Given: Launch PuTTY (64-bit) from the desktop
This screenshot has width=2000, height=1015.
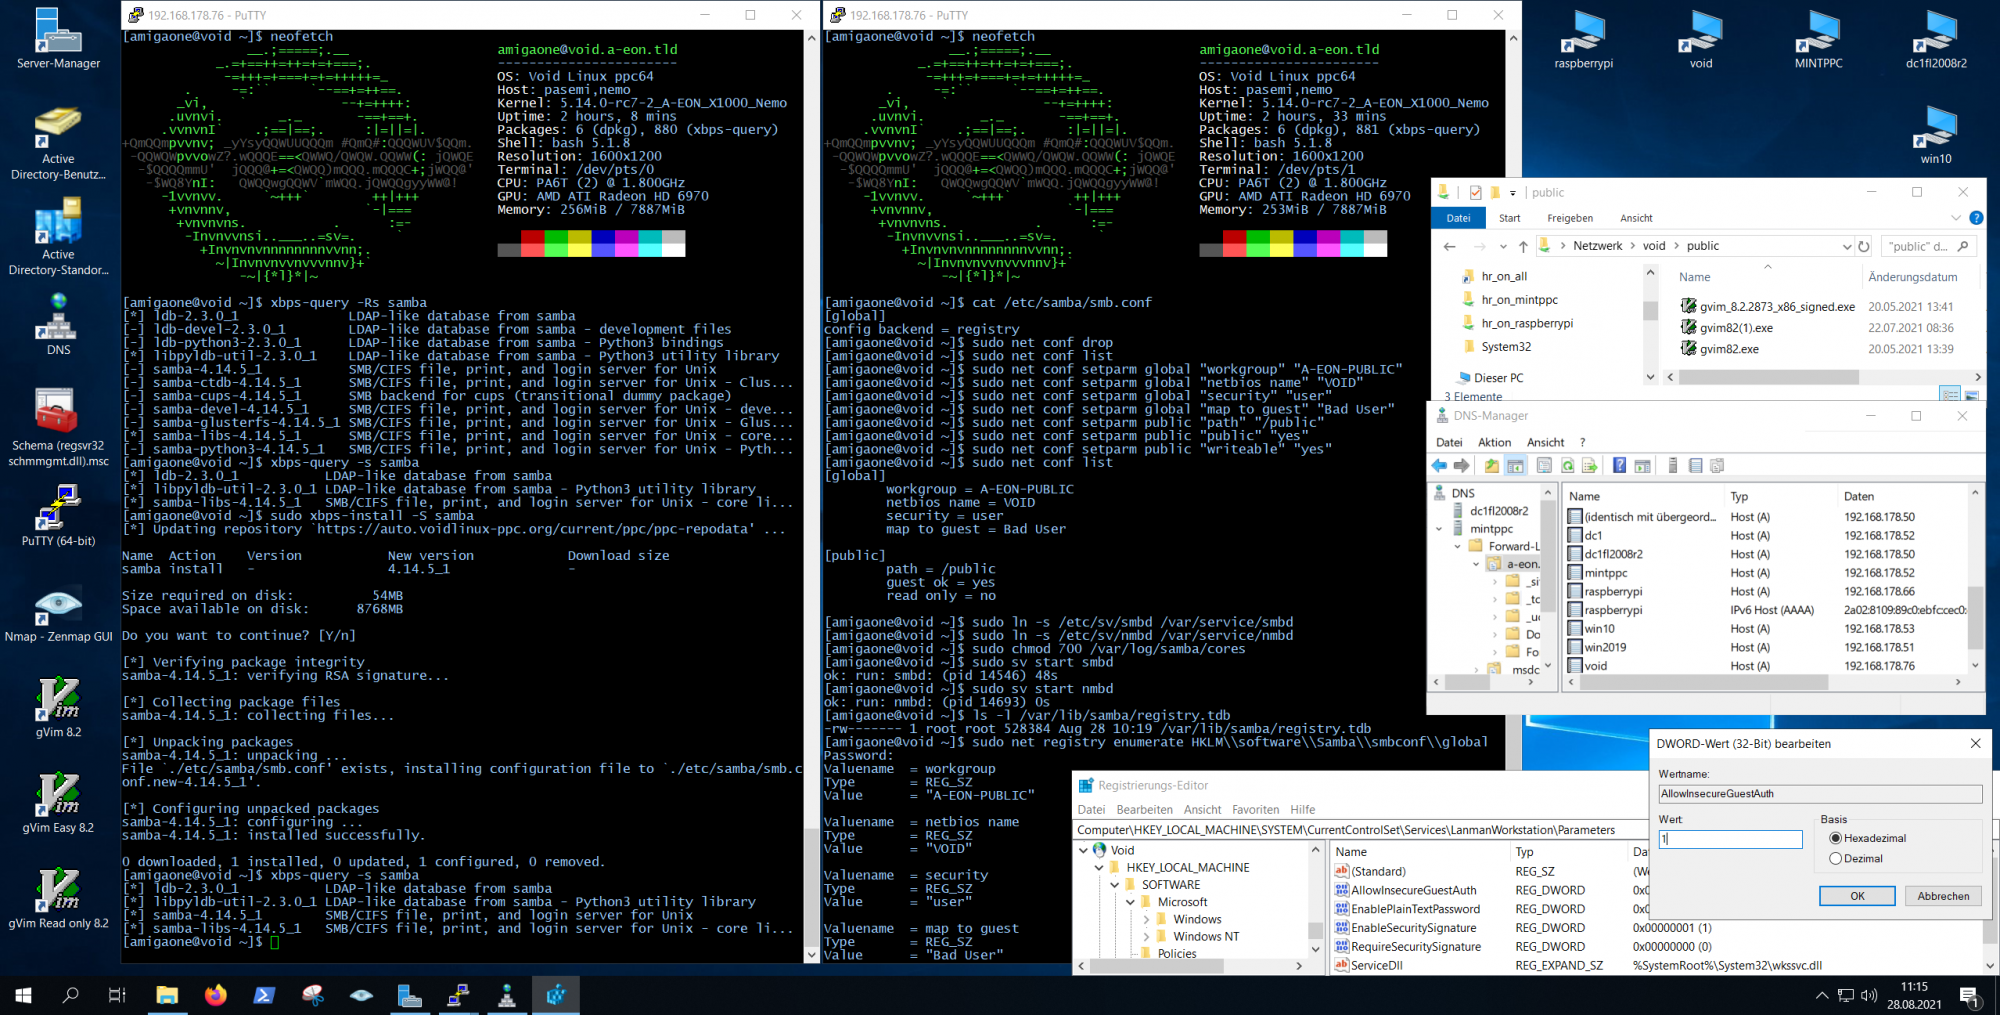Looking at the screenshot, I should (58, 515).
